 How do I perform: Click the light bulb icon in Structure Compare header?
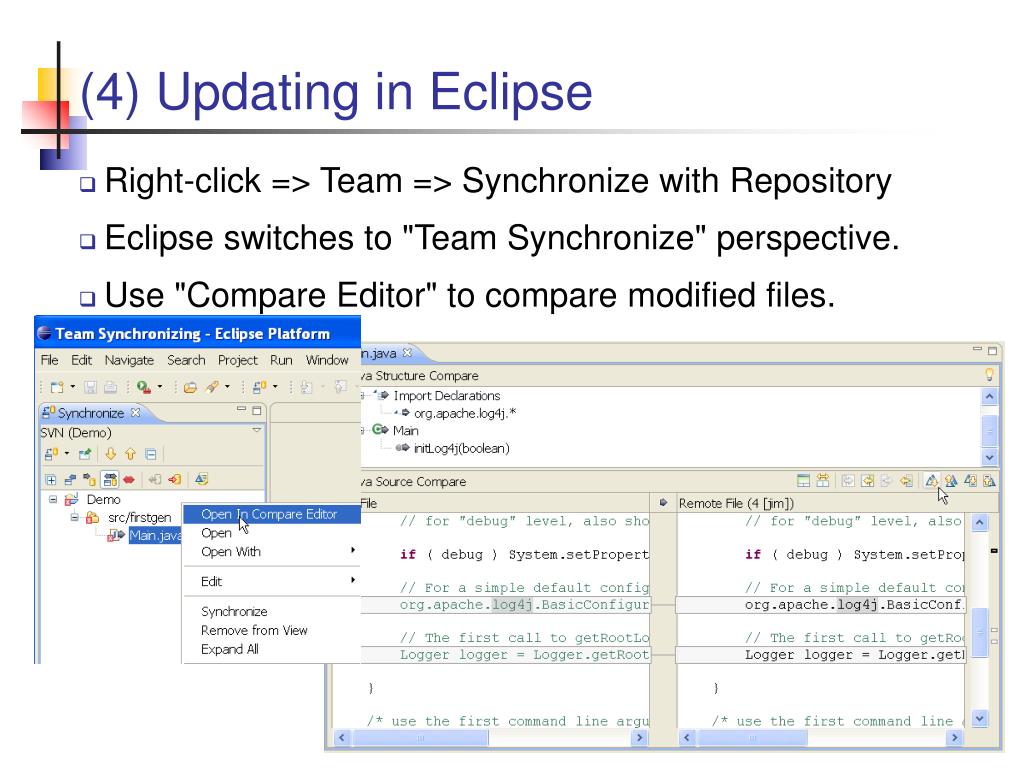click(989, 375)
